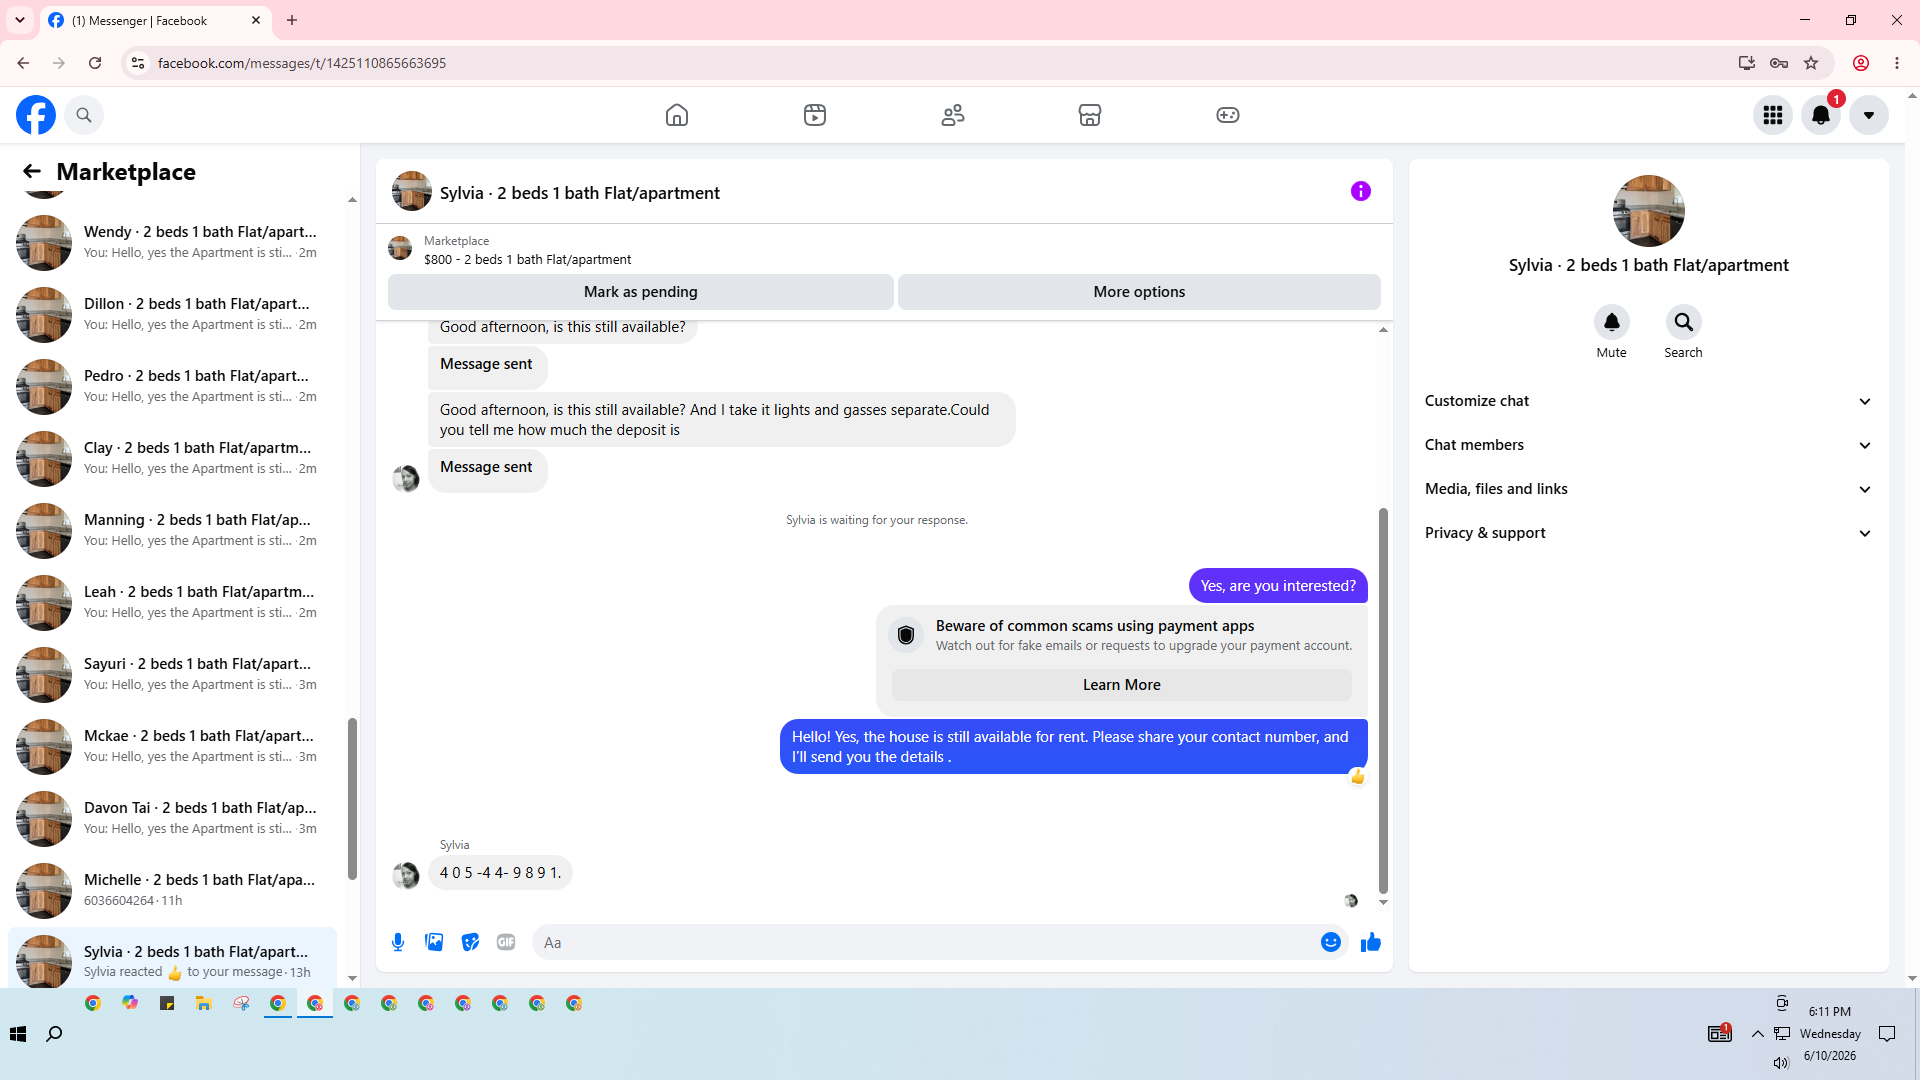Image resolution: width=1920 pixels, height=1080 pixels.
Task: Open the Windows notification center
Action: 1887,1034
